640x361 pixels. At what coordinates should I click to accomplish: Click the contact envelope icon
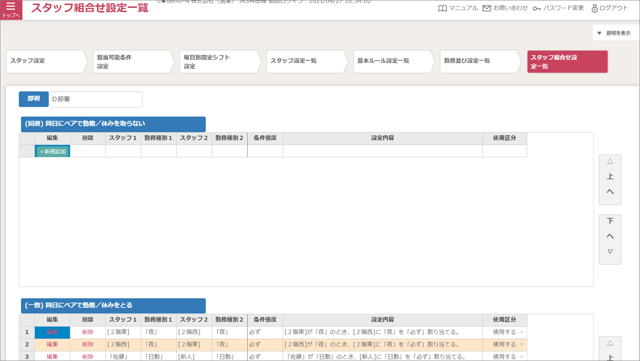(x=487, y=8)
